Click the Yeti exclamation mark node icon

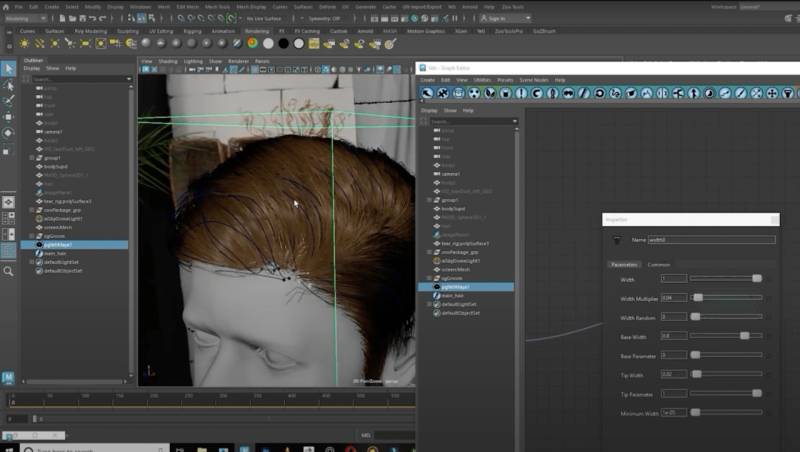tap(521, 93)
